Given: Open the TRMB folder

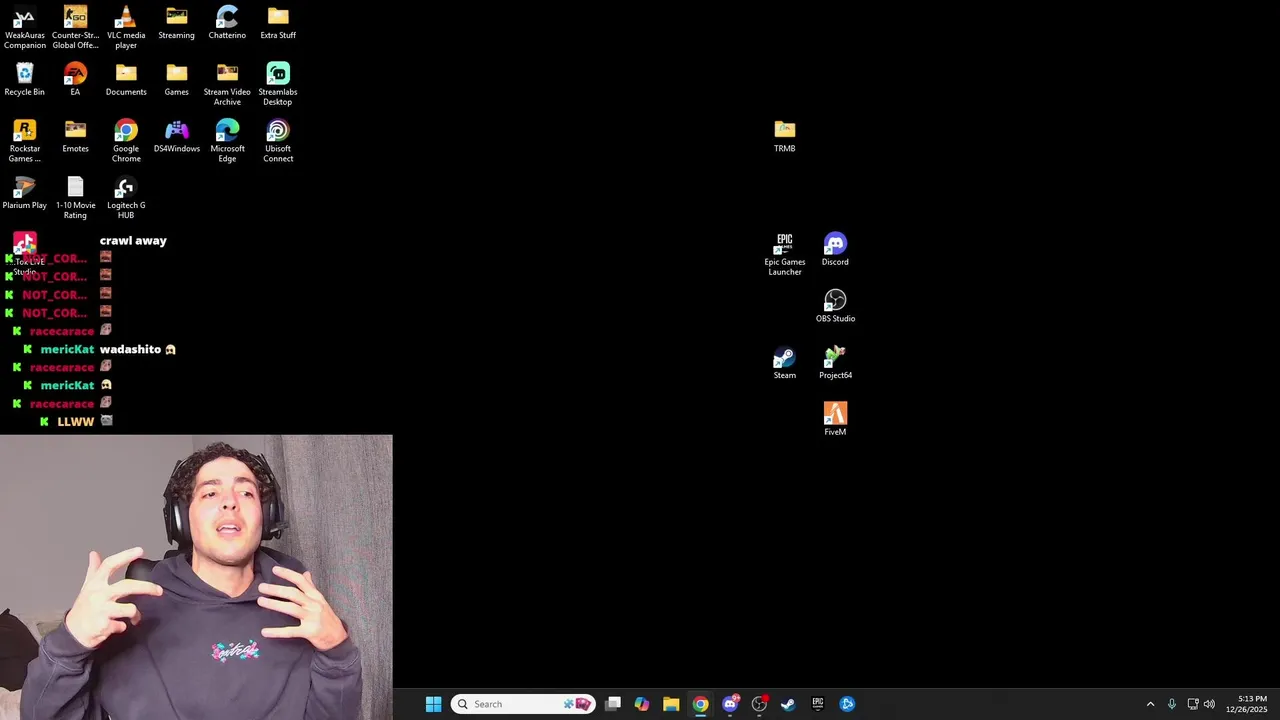Looking at the screenshot, I should coord(784,137).
